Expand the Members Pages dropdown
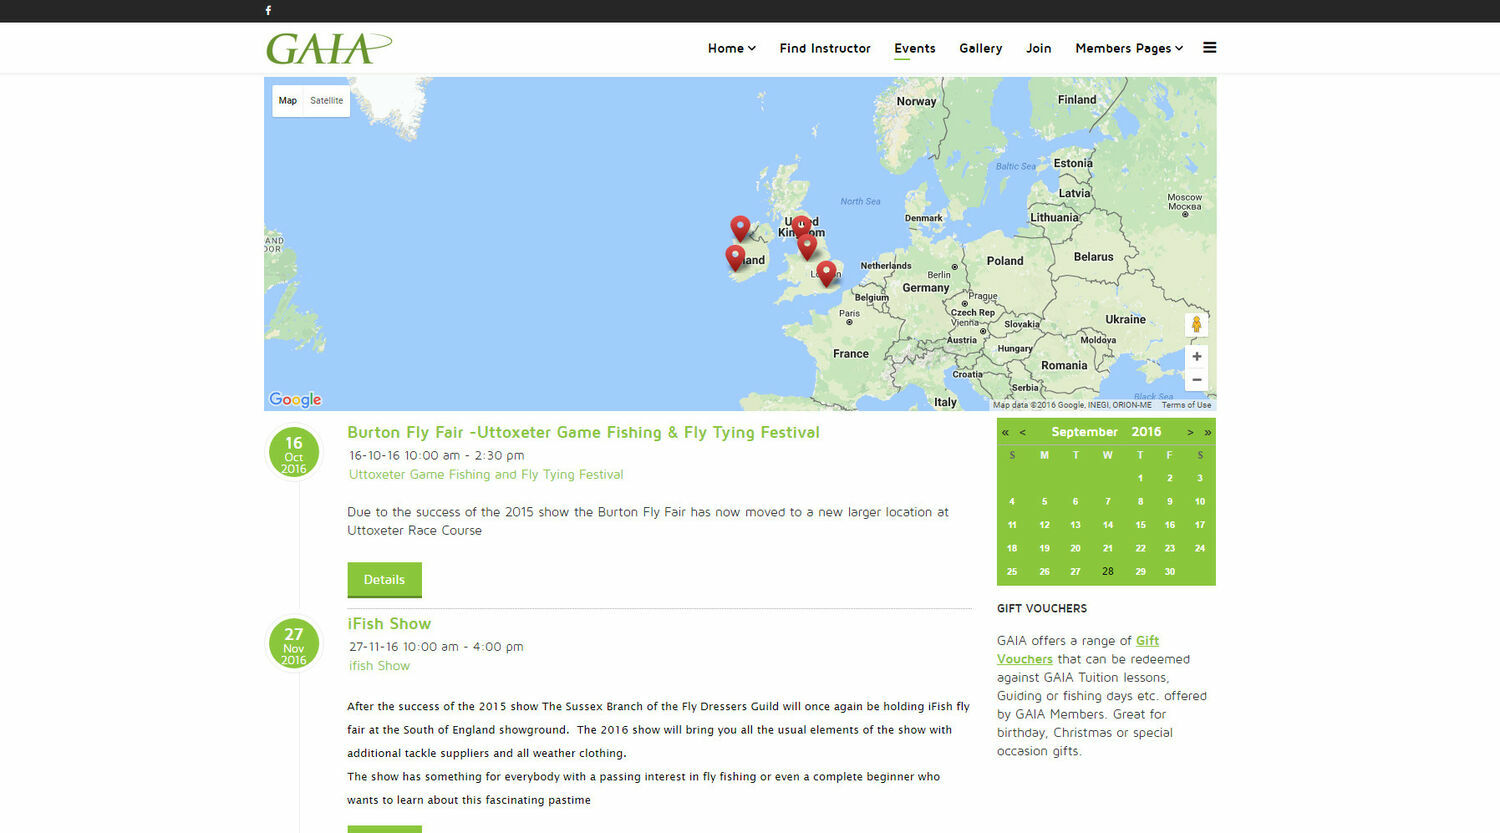This screenshot has width=1500, height=833. [1129, 48]
